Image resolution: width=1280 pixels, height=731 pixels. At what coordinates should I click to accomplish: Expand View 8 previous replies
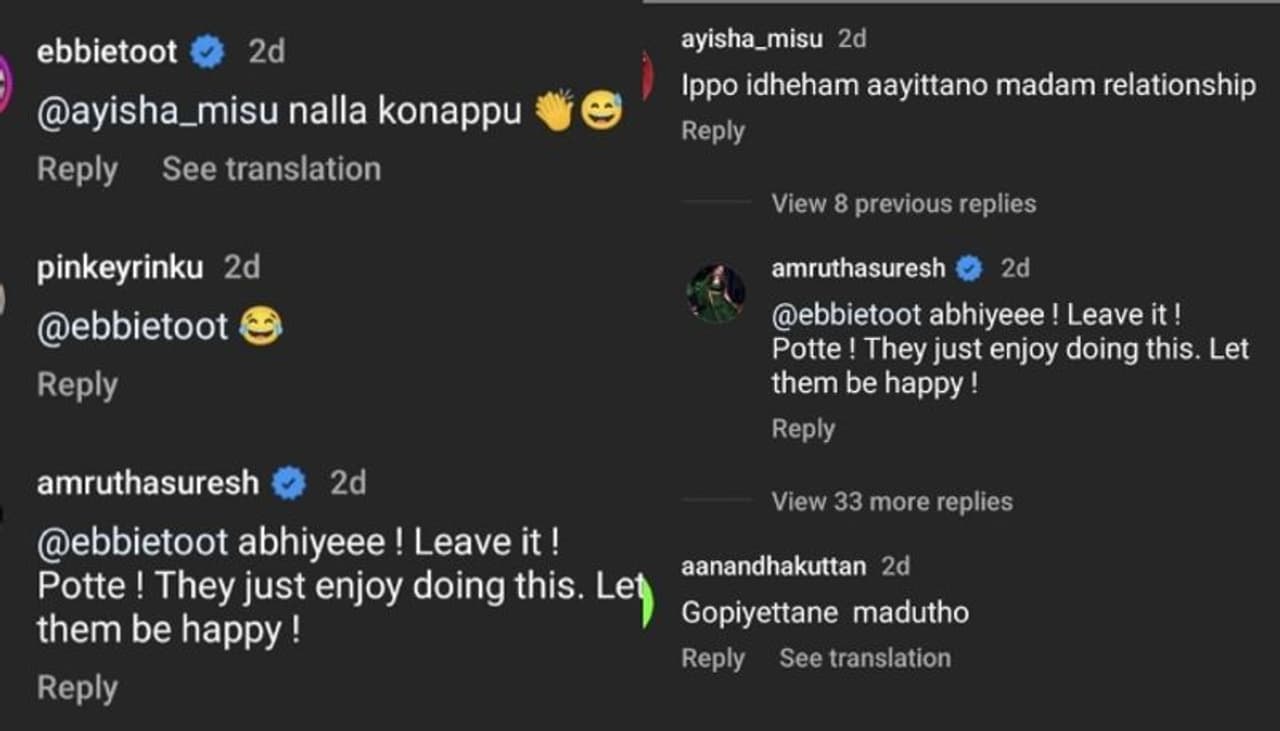903,204
